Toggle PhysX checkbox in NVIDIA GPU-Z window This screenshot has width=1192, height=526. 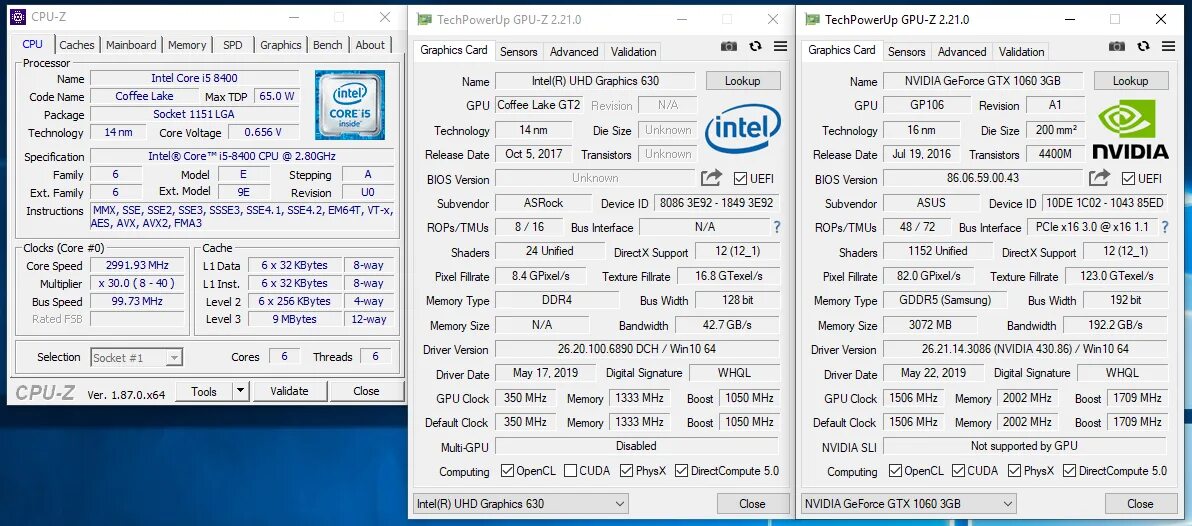pos(1014,471)
